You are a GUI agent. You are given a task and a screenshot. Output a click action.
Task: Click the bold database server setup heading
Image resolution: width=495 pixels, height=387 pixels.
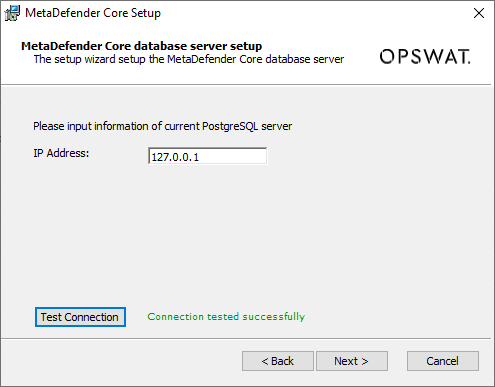coord(142,46)
